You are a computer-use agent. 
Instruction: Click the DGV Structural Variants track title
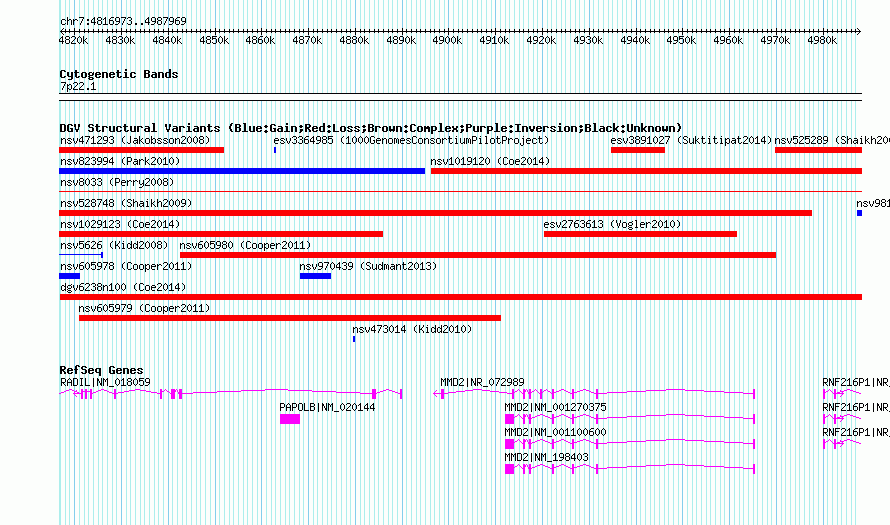point(370,128)
